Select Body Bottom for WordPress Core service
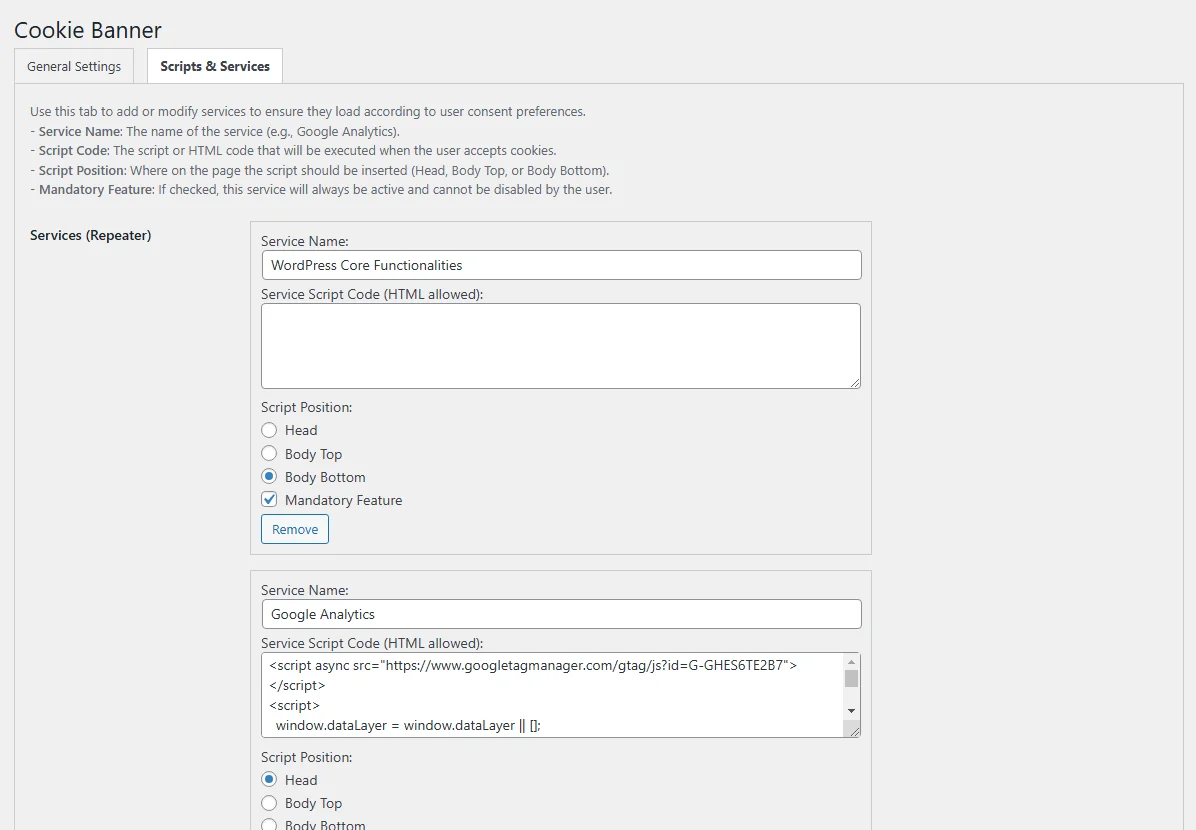Screen dimensions: 1196x830 point(269,477)
